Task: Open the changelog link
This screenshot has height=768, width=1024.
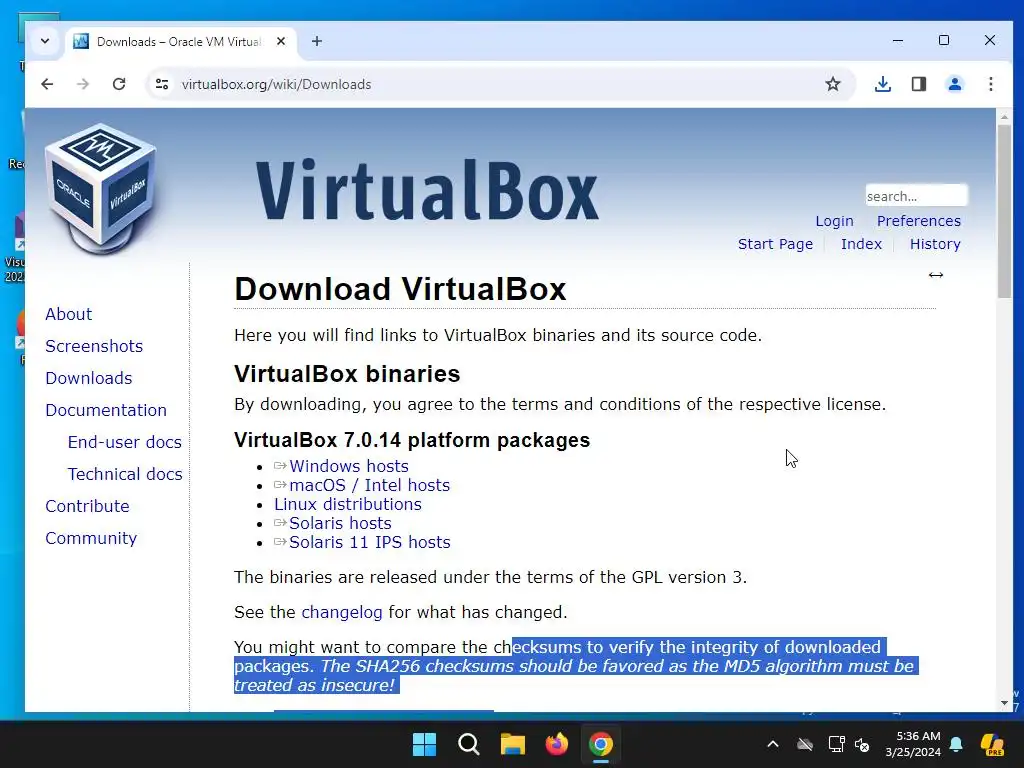Action: pyautogui.click(x=342, y=612)
